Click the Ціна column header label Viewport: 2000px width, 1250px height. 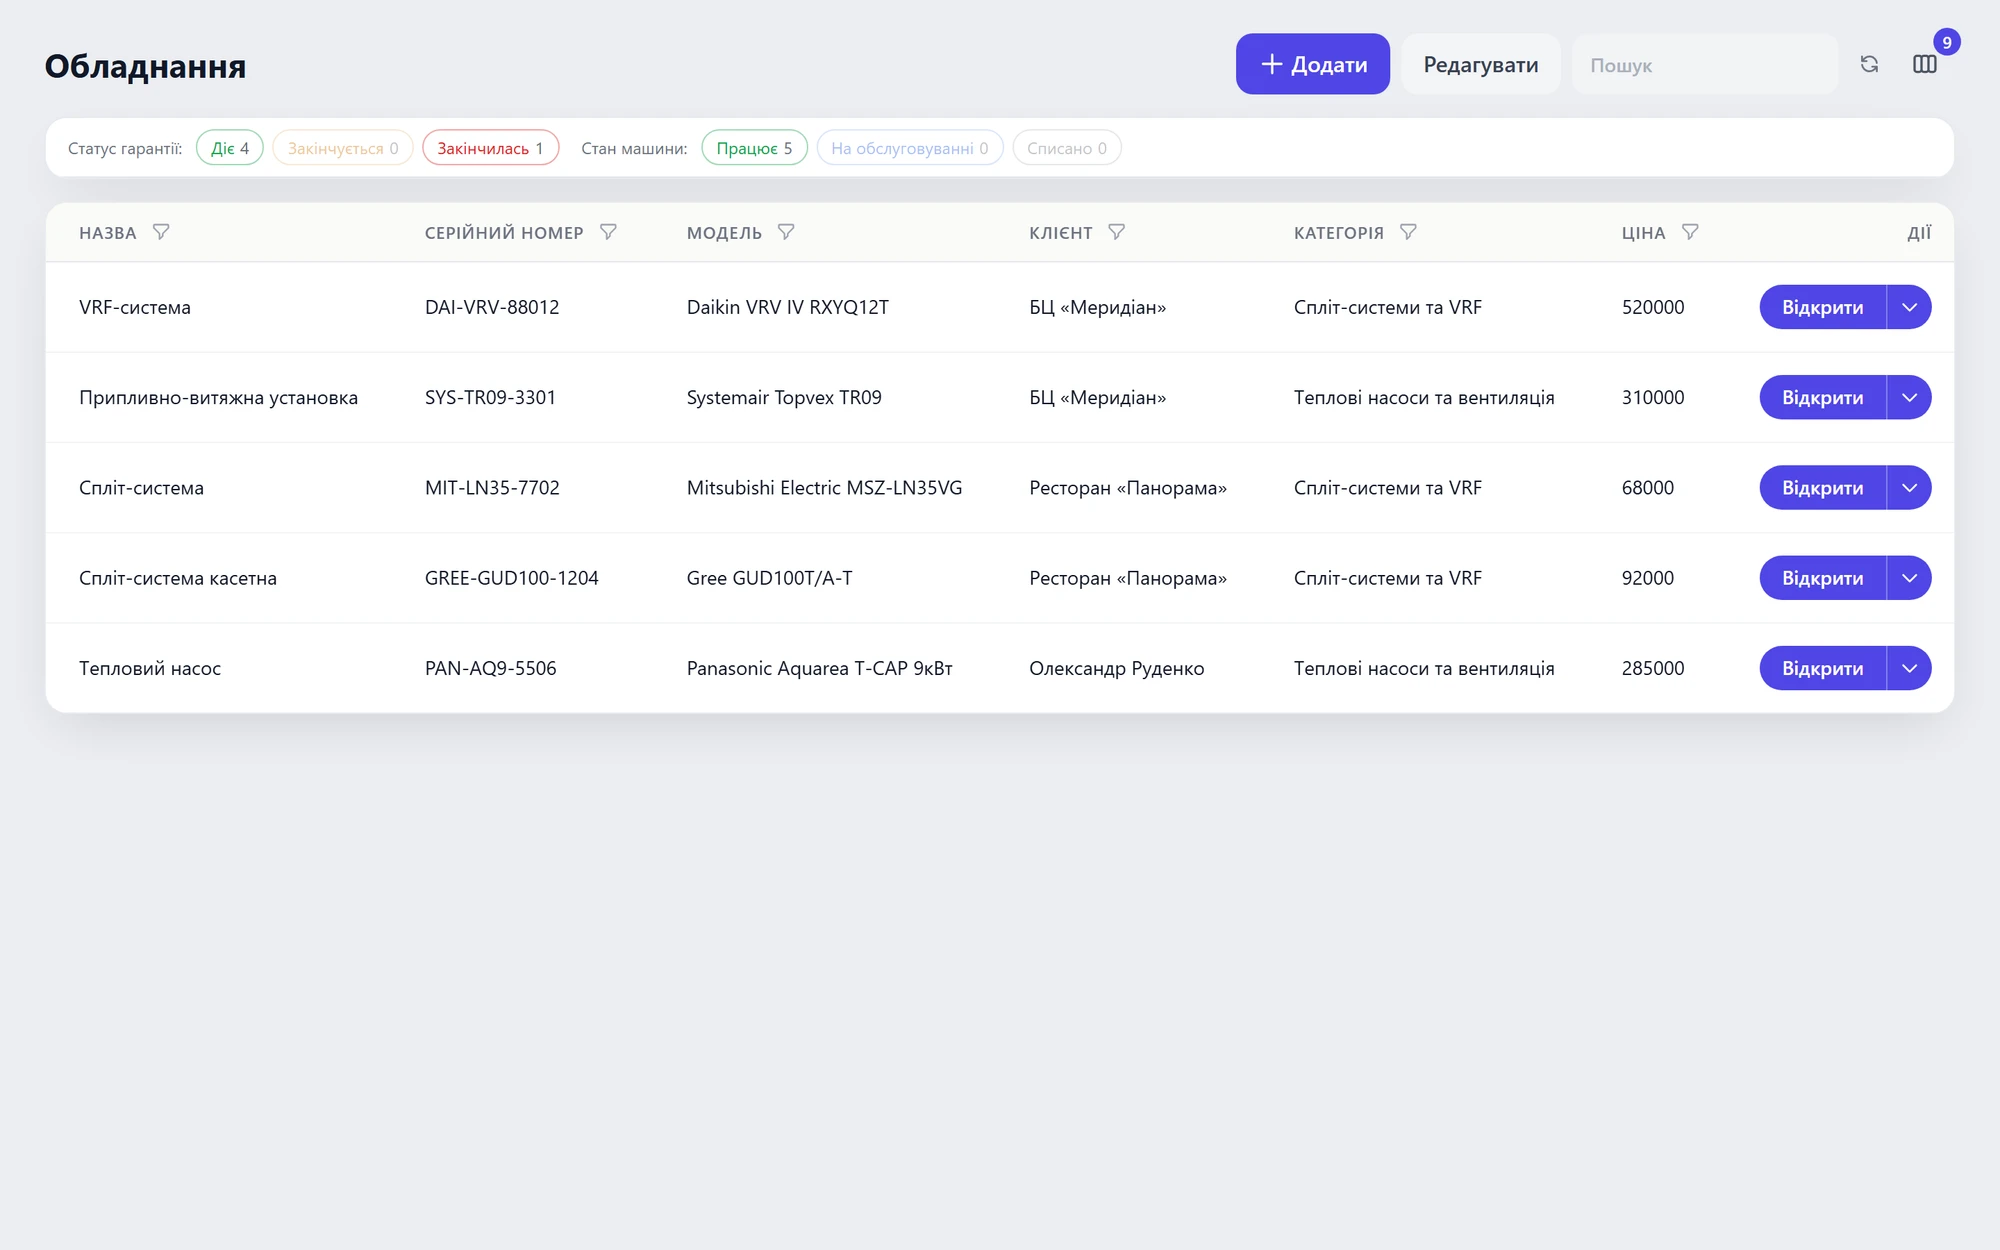tap(1644, 233)
